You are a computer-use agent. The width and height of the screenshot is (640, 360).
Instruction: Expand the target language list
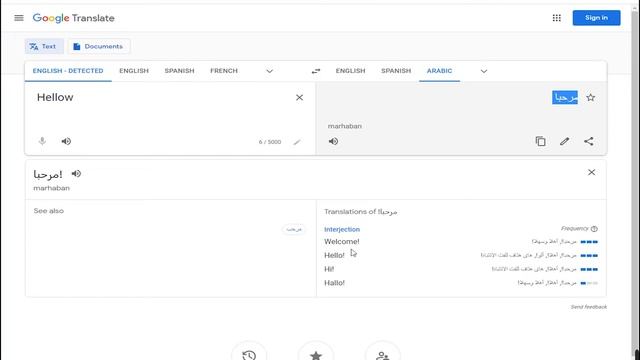484,71
